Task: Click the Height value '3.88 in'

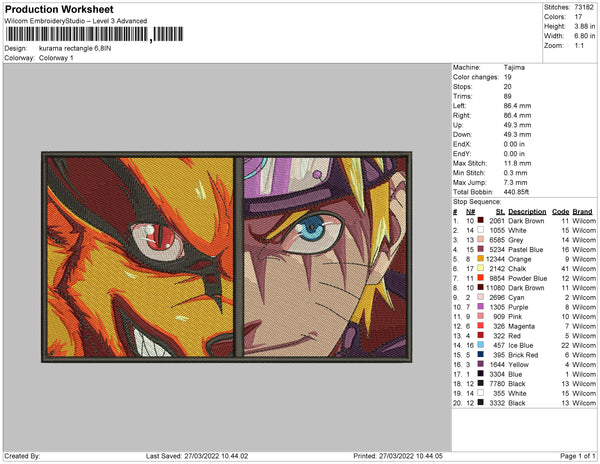Action: tap(584, 26)
